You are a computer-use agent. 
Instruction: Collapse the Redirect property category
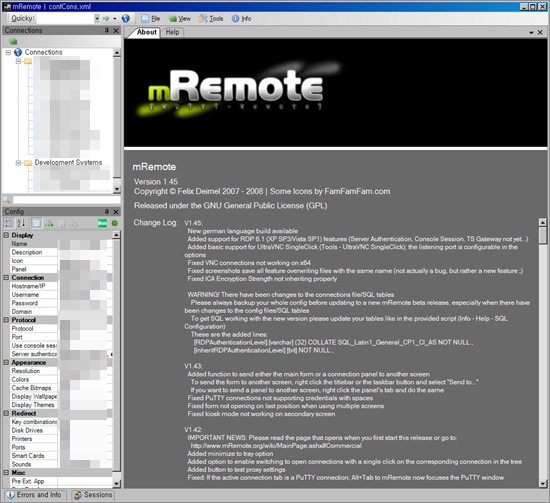pos(6,414)
